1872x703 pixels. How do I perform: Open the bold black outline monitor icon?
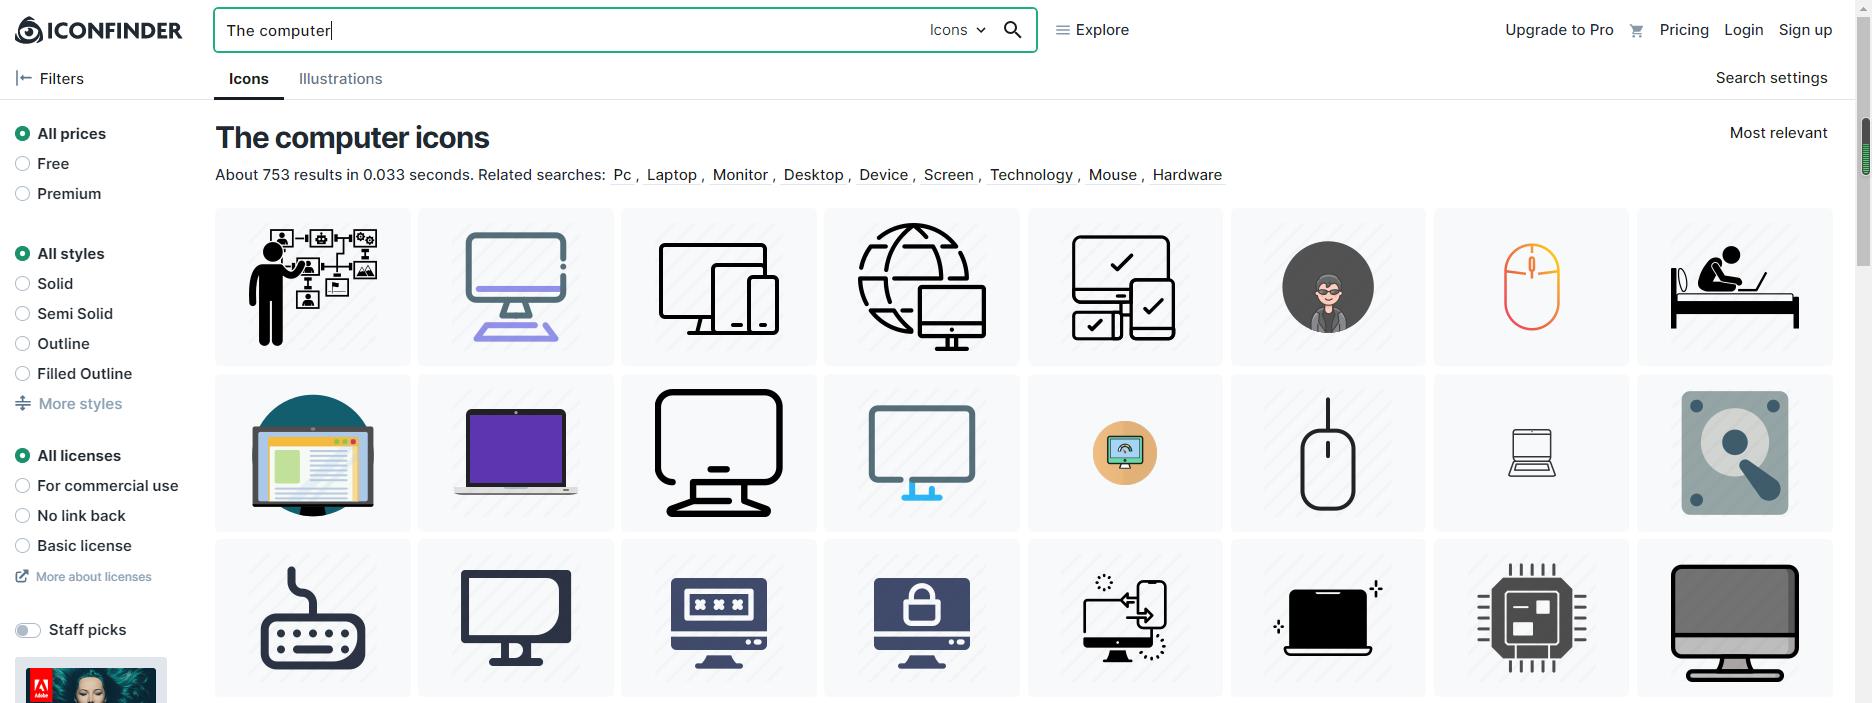point(719,453)
